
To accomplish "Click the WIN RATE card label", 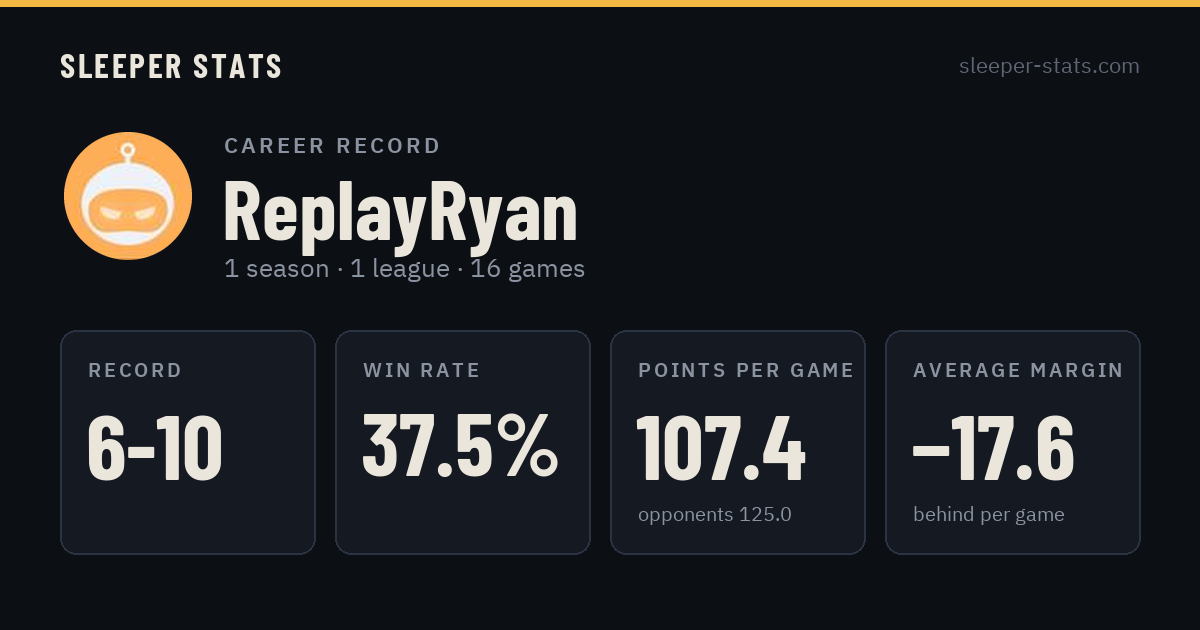I will (x=422, y=371).
